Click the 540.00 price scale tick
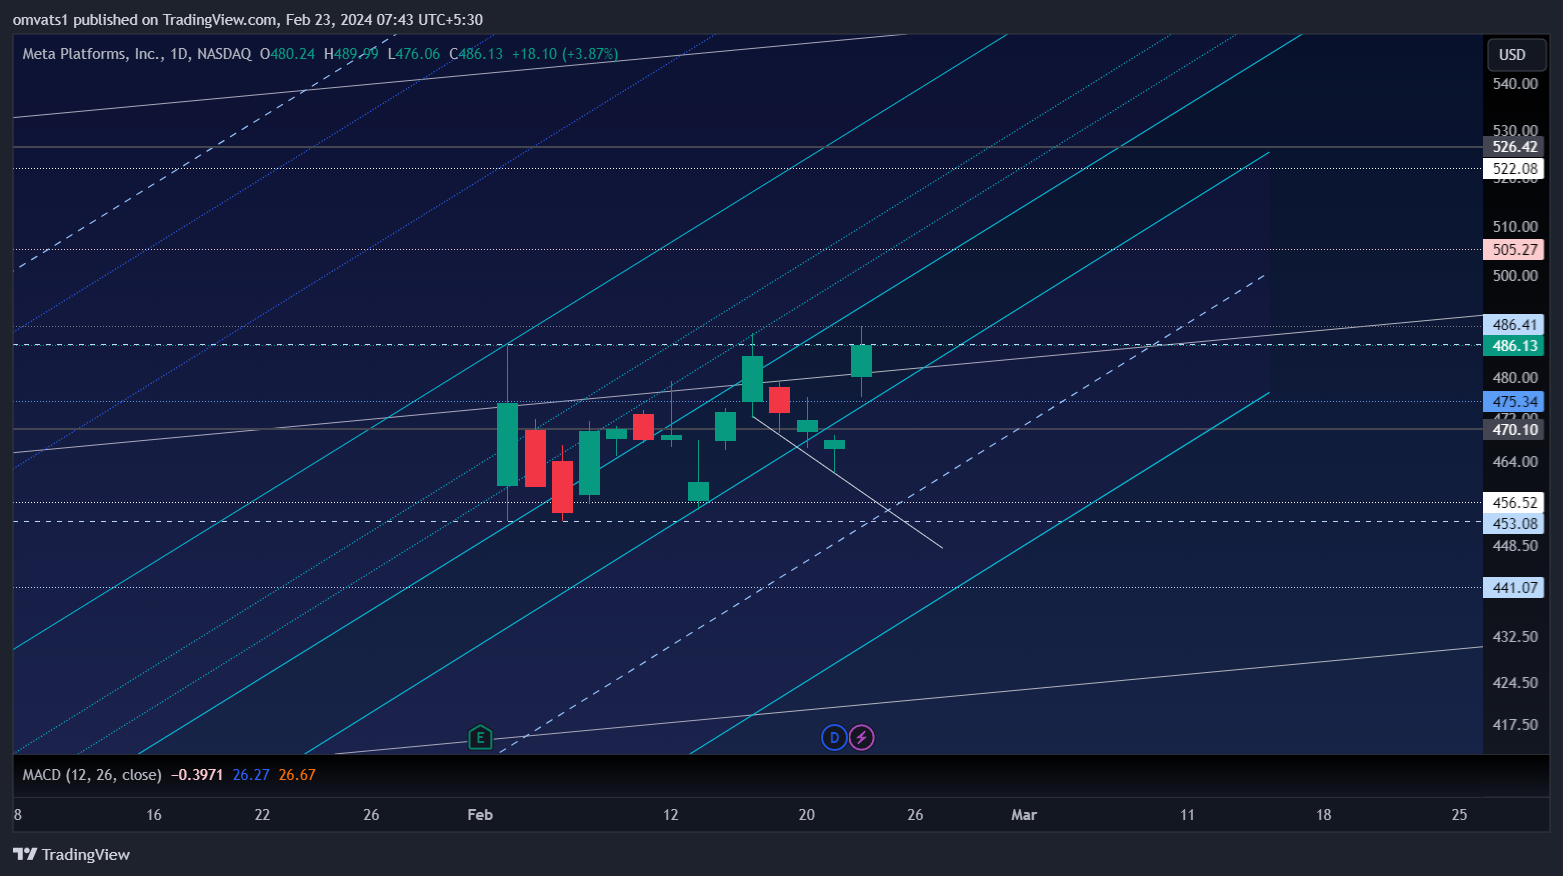The image size is (1563, 876). [1515, 84]
